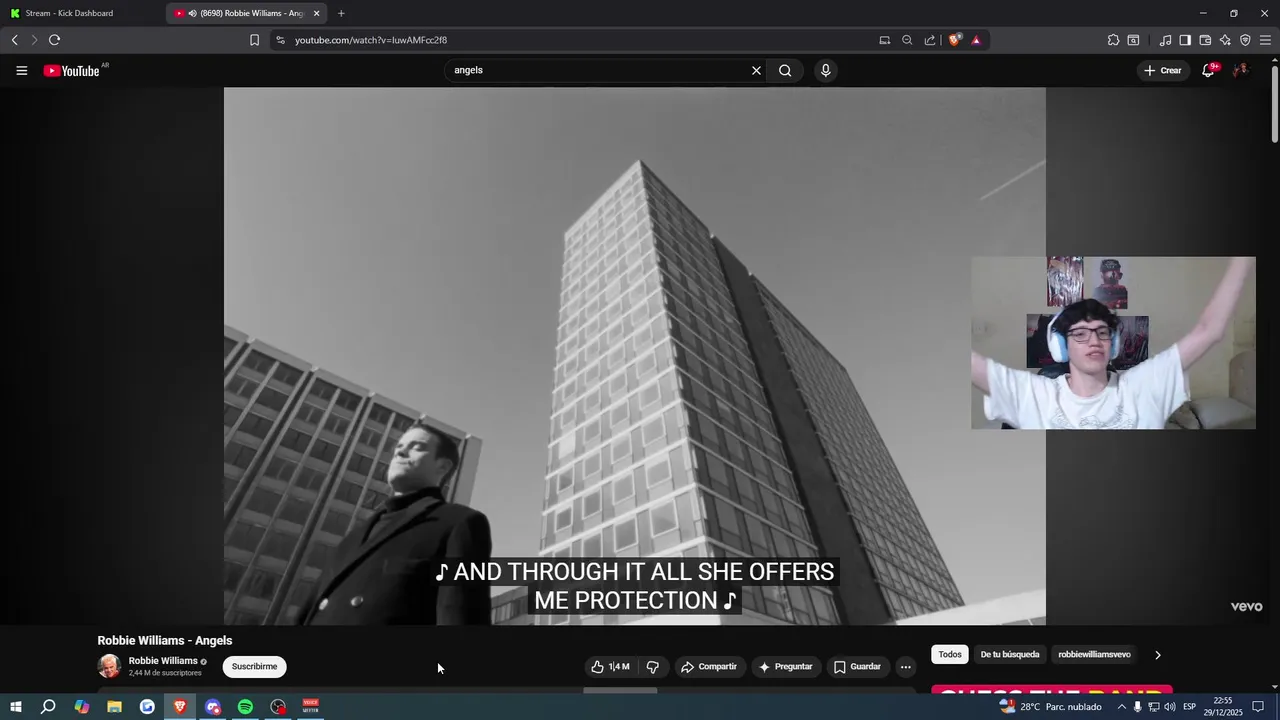Viewport: 1280px width, 720px height.
Task: Open the YouTube notifications bell
Action: click(x=1209, y=71)
